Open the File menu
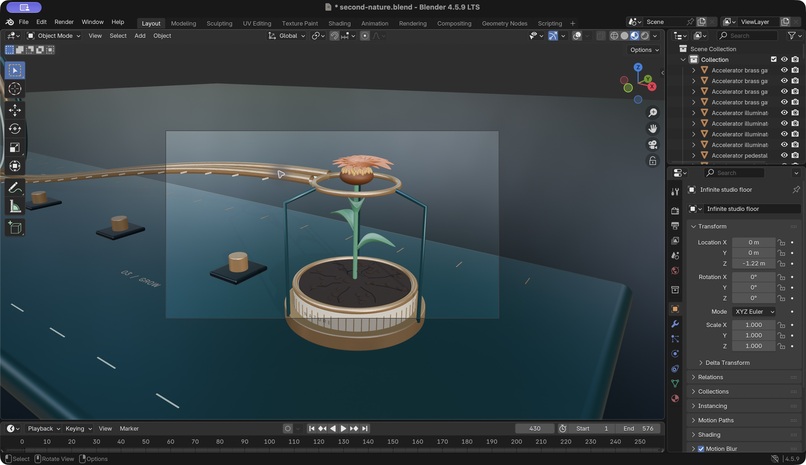The image size is (806, 465). (x=24, y=22)
